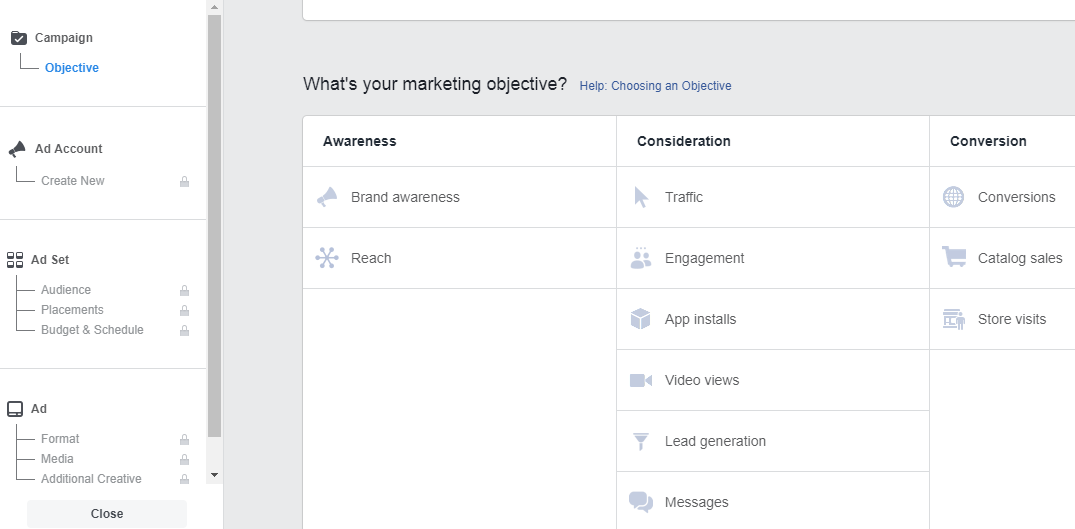Image resolution: width=1075 pixels, height=529 pixels.
Task: Click the Store visits storefront icon
Action: pos(954,319)
